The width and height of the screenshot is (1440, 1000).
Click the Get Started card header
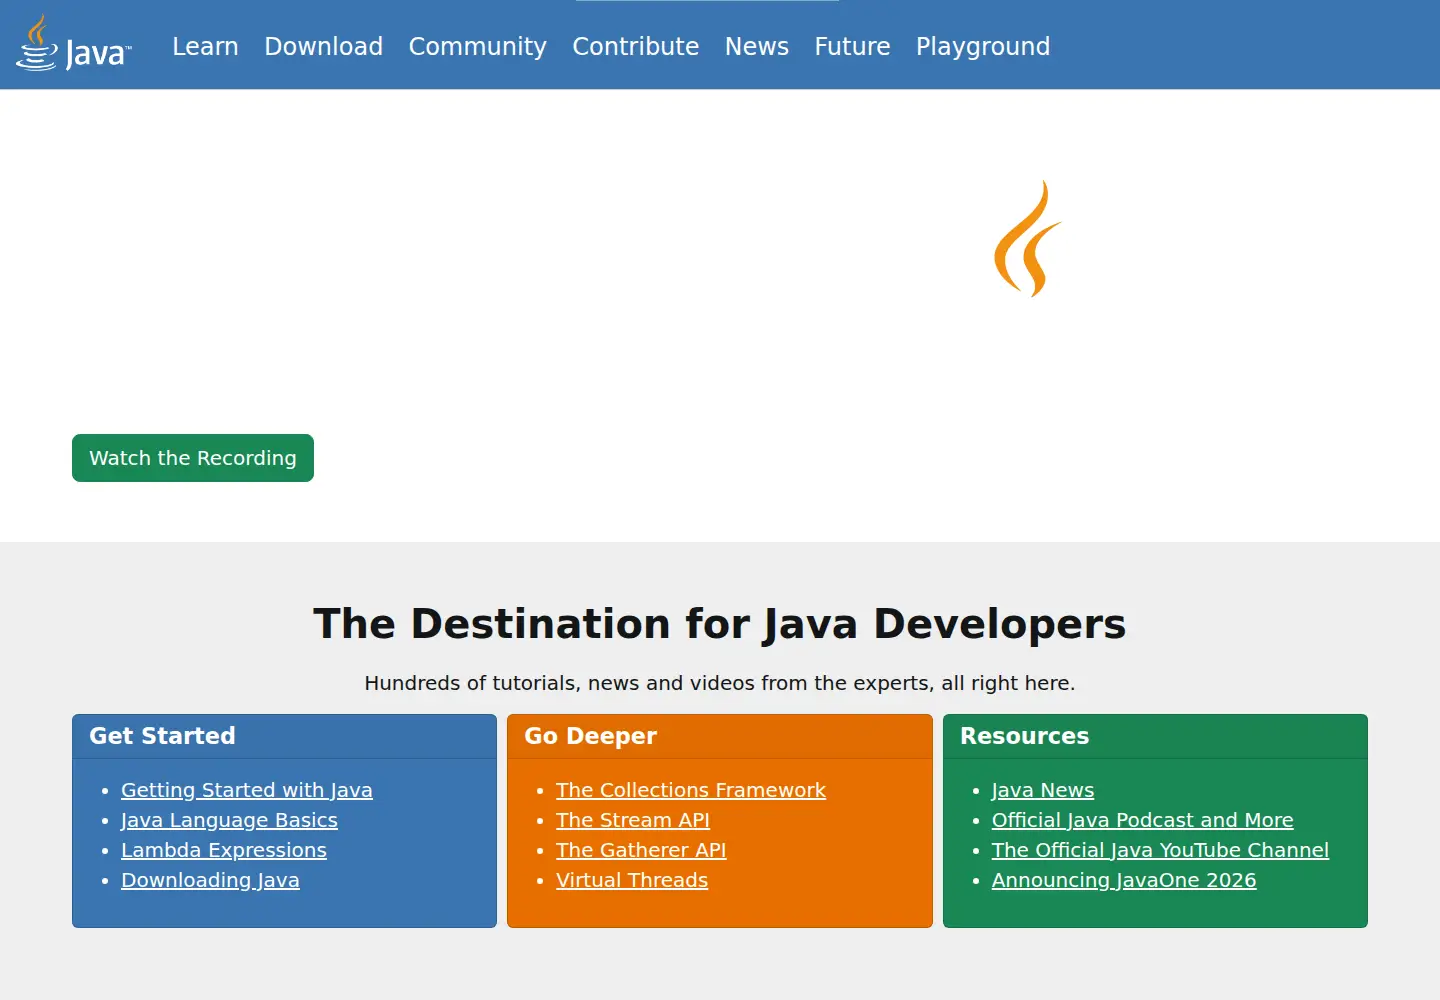click(284, 736)
